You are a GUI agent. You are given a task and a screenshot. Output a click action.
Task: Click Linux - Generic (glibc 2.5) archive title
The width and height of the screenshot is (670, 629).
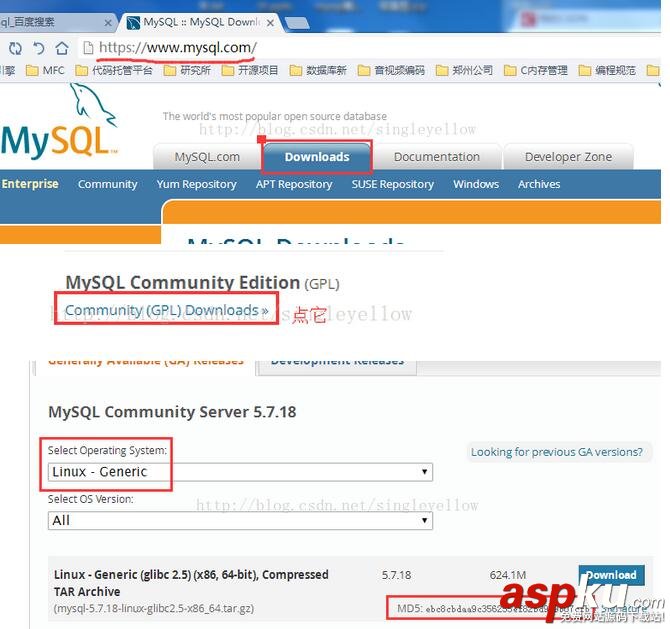[191, 583]
